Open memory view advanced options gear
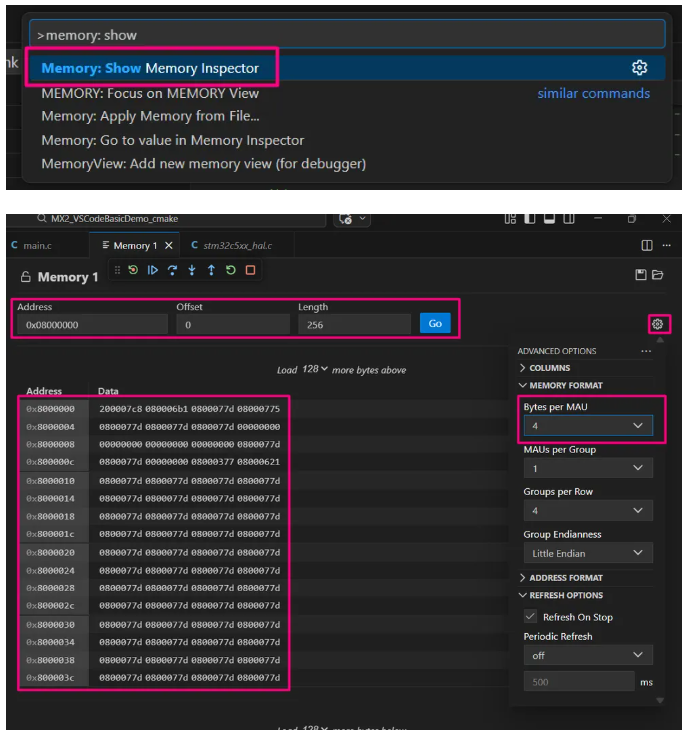Screen dimensions: 687x735 [657, 324]
